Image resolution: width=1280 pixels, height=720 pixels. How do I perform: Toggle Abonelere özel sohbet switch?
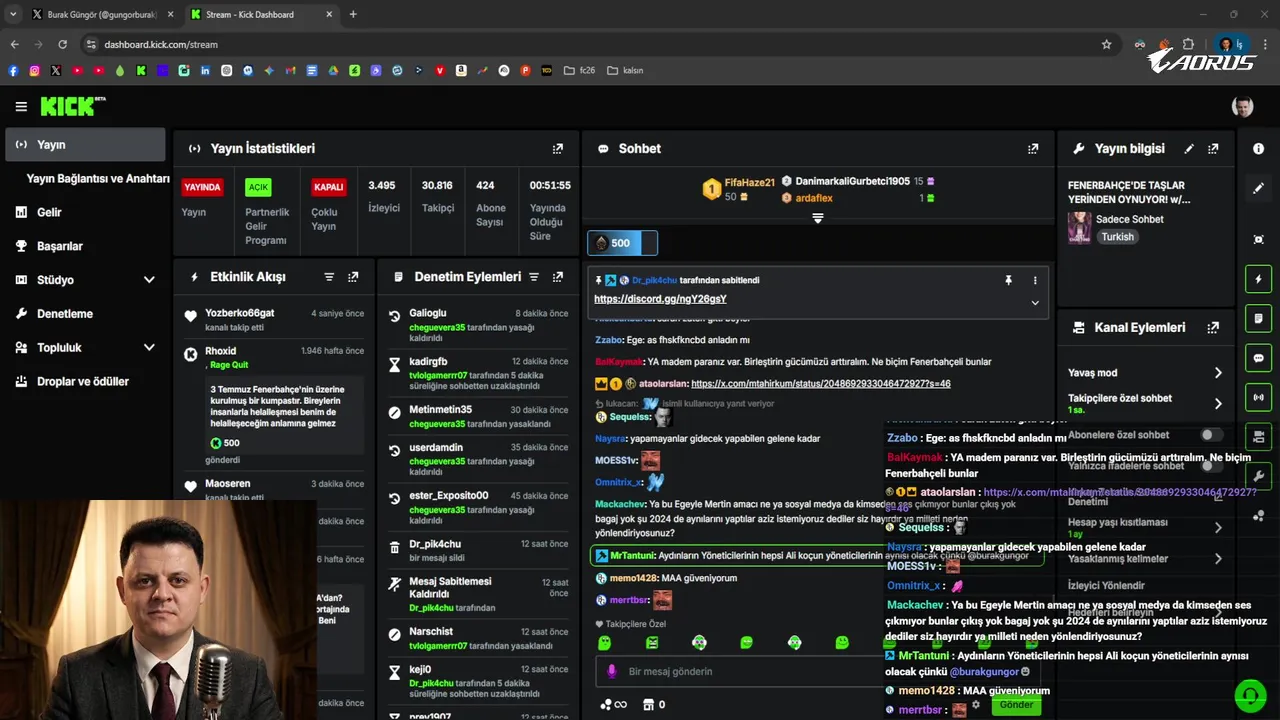pos(1211,435)
